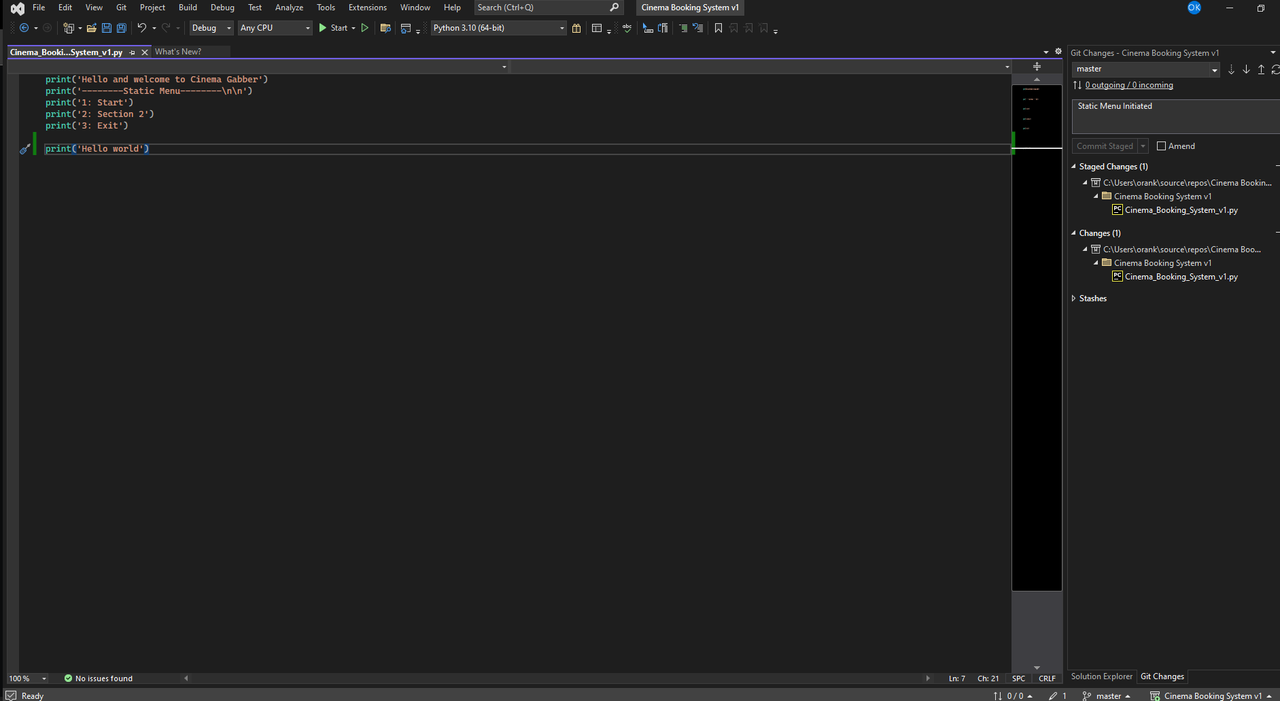The height and width of the screenshot is (701, 1280).
Task: Click the Open Folder icon after the play buttons
Action: (385, 28)
